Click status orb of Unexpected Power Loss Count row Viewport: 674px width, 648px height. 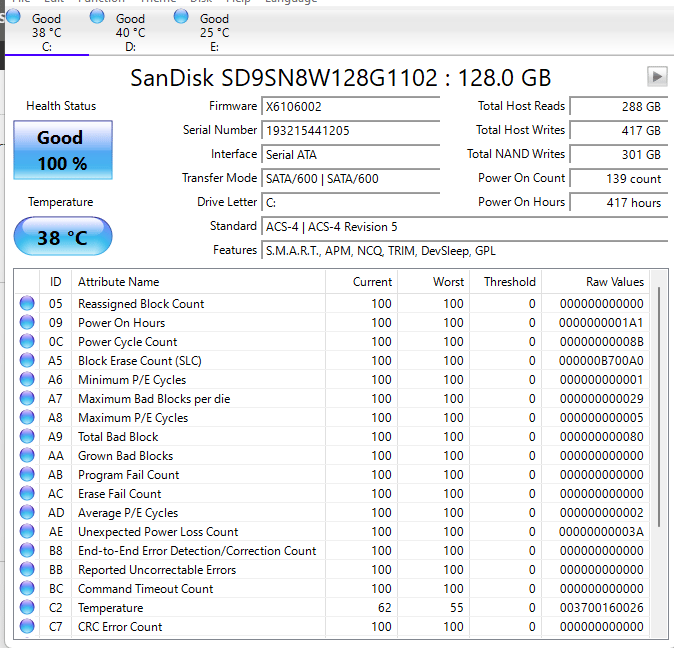27,531
